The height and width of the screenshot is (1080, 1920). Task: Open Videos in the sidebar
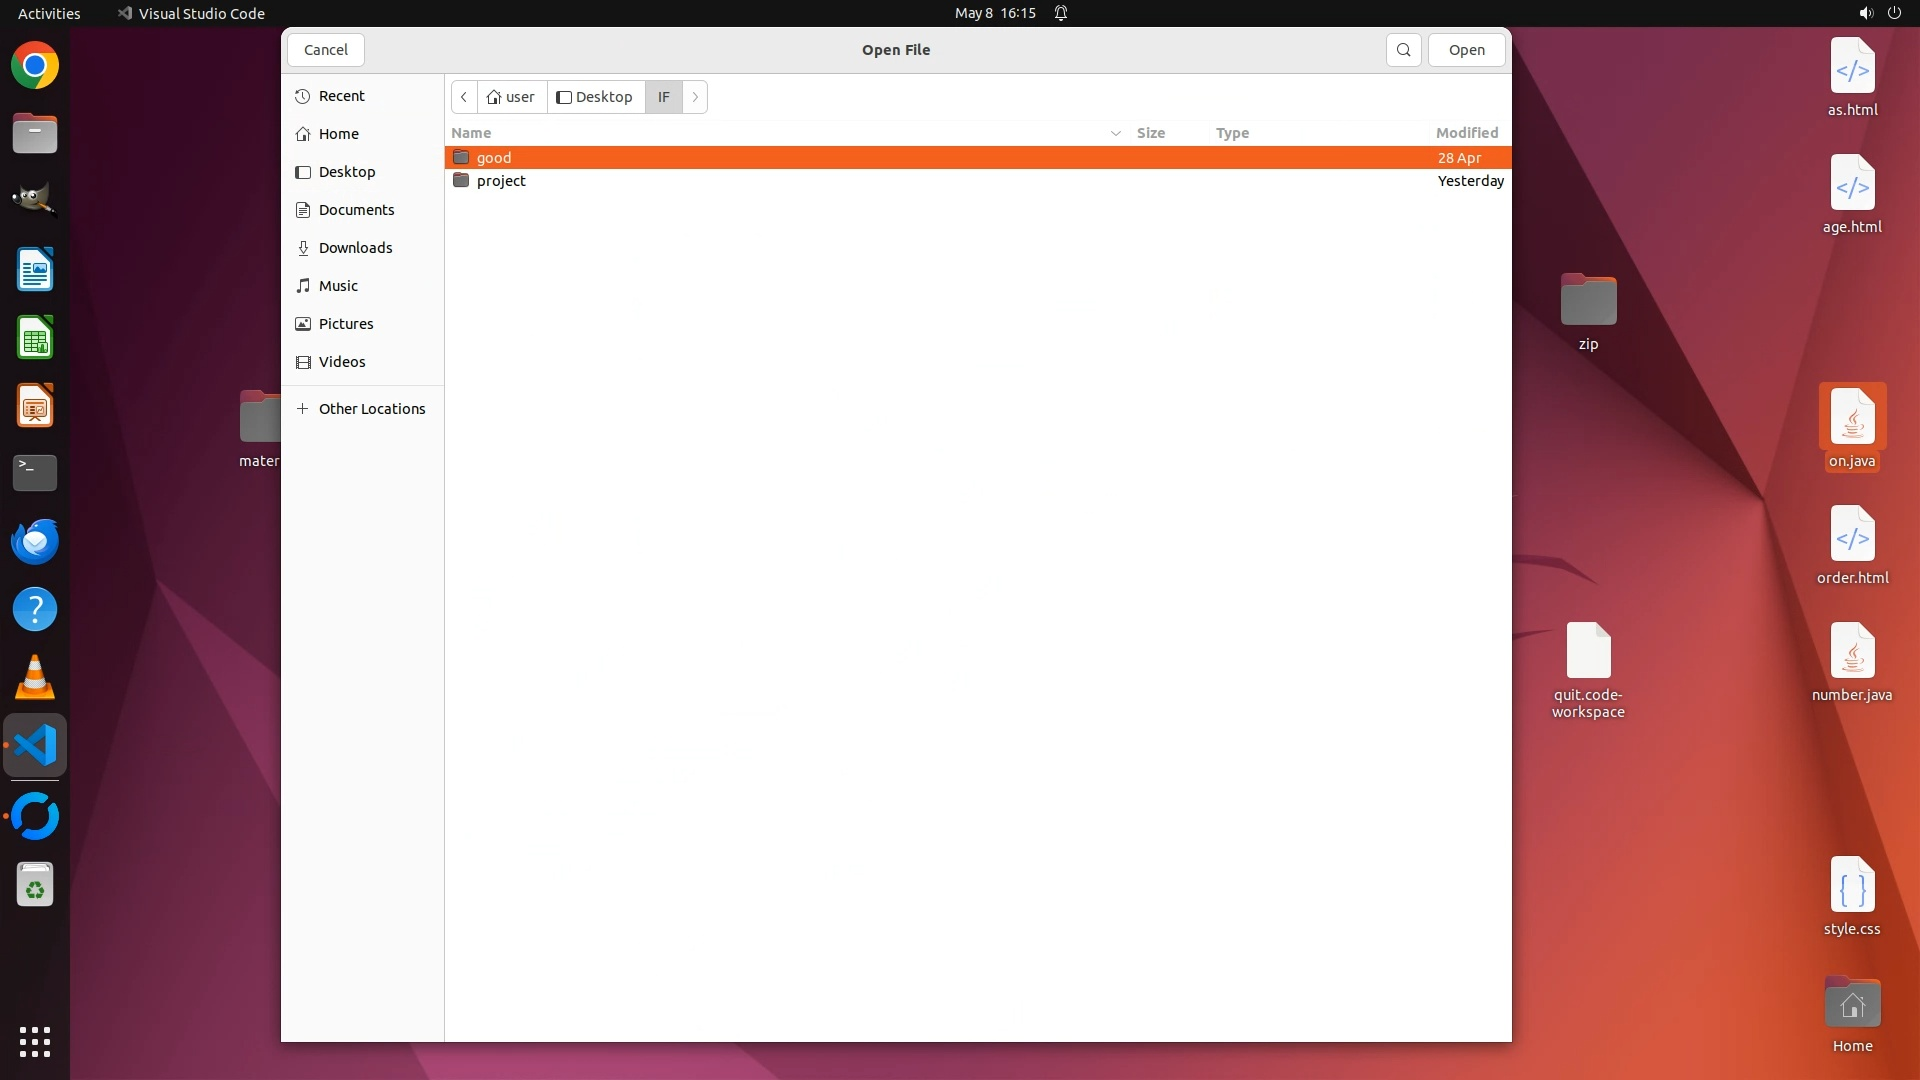[x=342, y=362]
